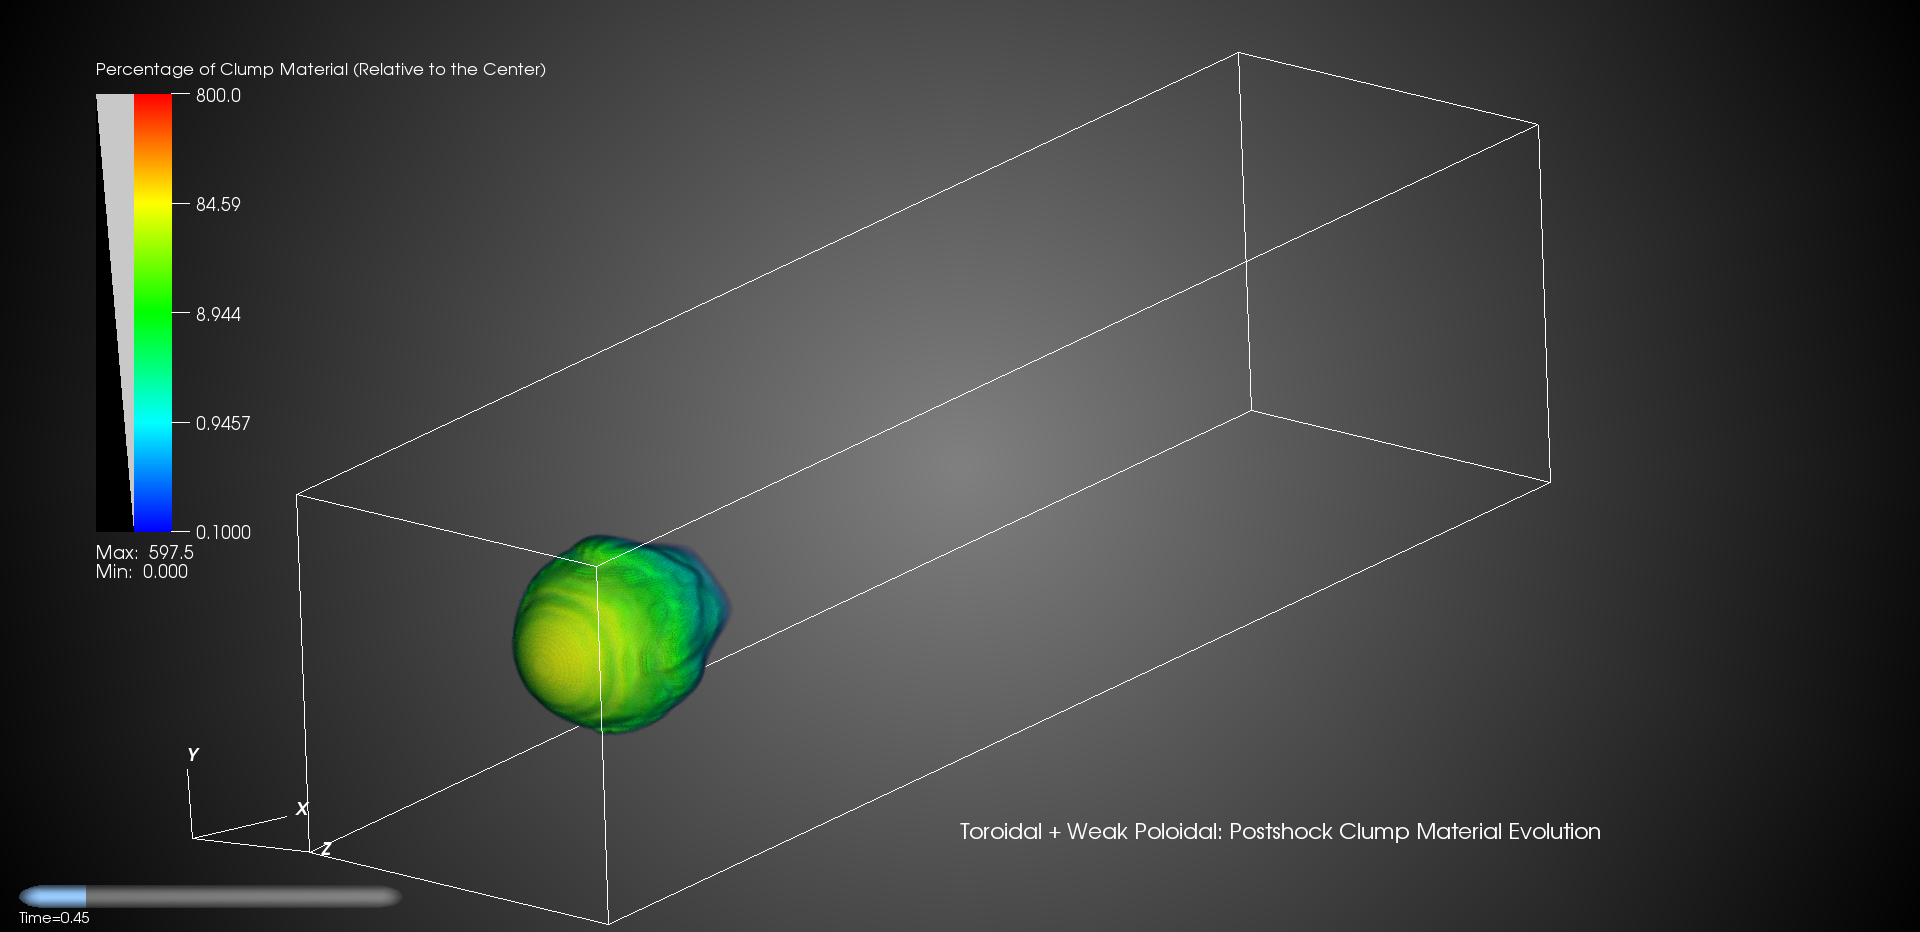Click the Z axis label on triad
This screenshot has width=1920, height=932.
(325, 849)
